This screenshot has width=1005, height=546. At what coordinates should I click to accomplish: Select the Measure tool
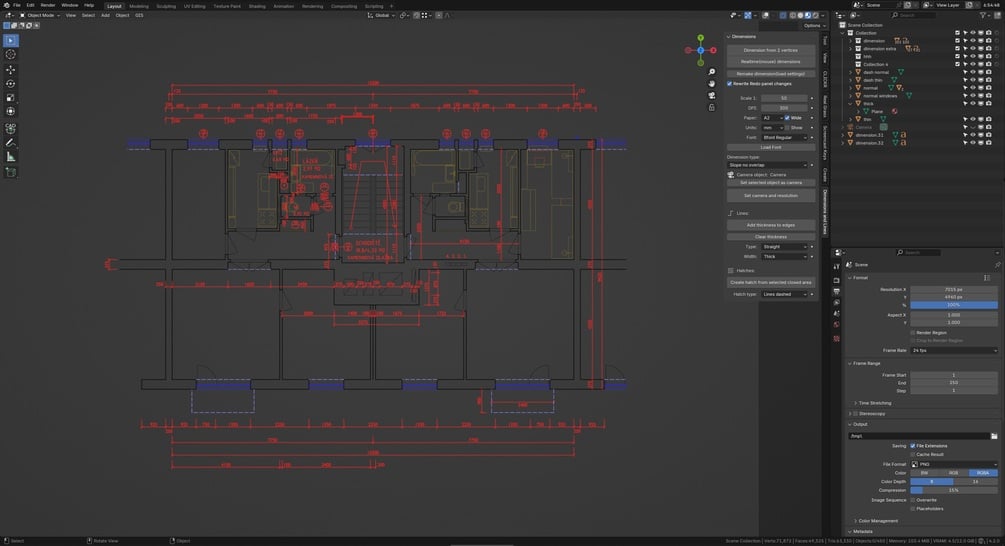tap(10, 156)
